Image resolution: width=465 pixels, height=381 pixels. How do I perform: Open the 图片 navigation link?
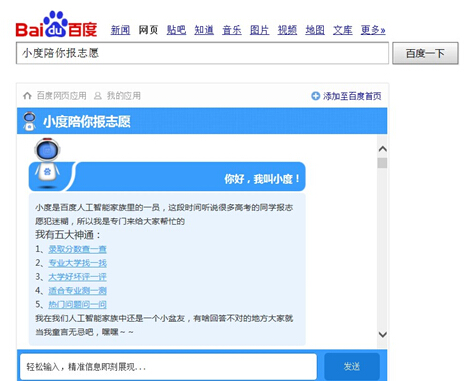click(x=259, y=30)
